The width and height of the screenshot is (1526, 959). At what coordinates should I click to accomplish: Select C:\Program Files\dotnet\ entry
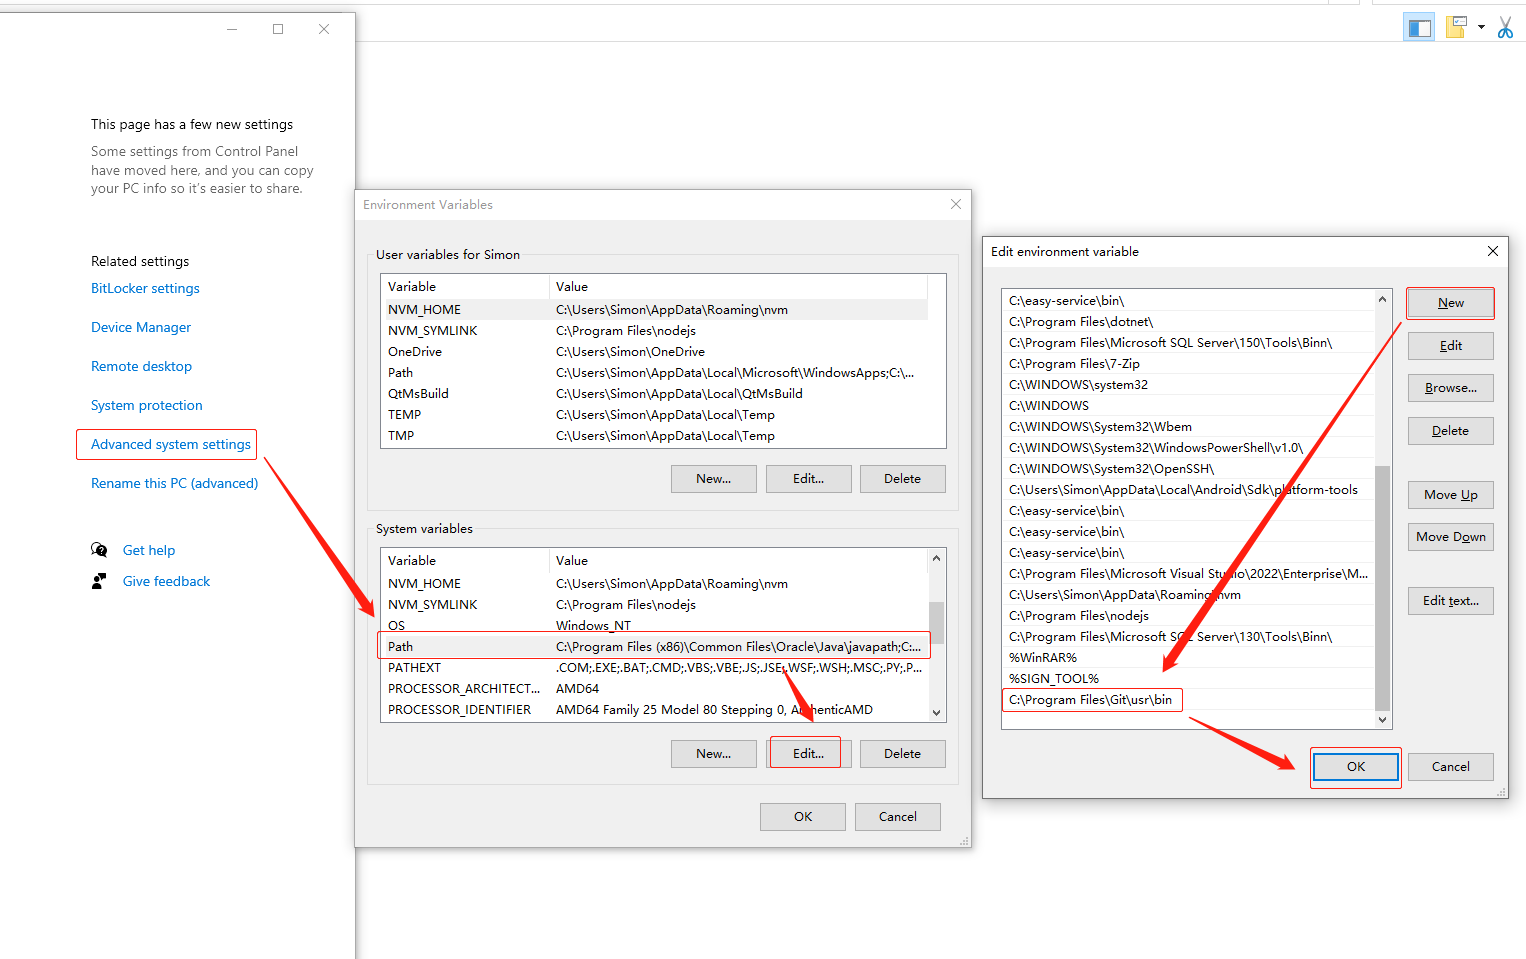tap(1189, 322)
